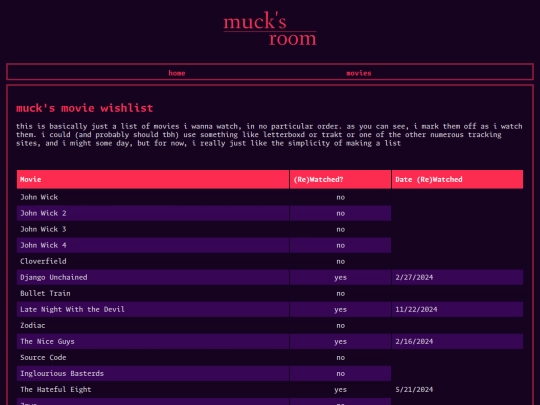Select the Django Unchained cell
Screen dimensions: 540x405
click(x=153, y=277)
